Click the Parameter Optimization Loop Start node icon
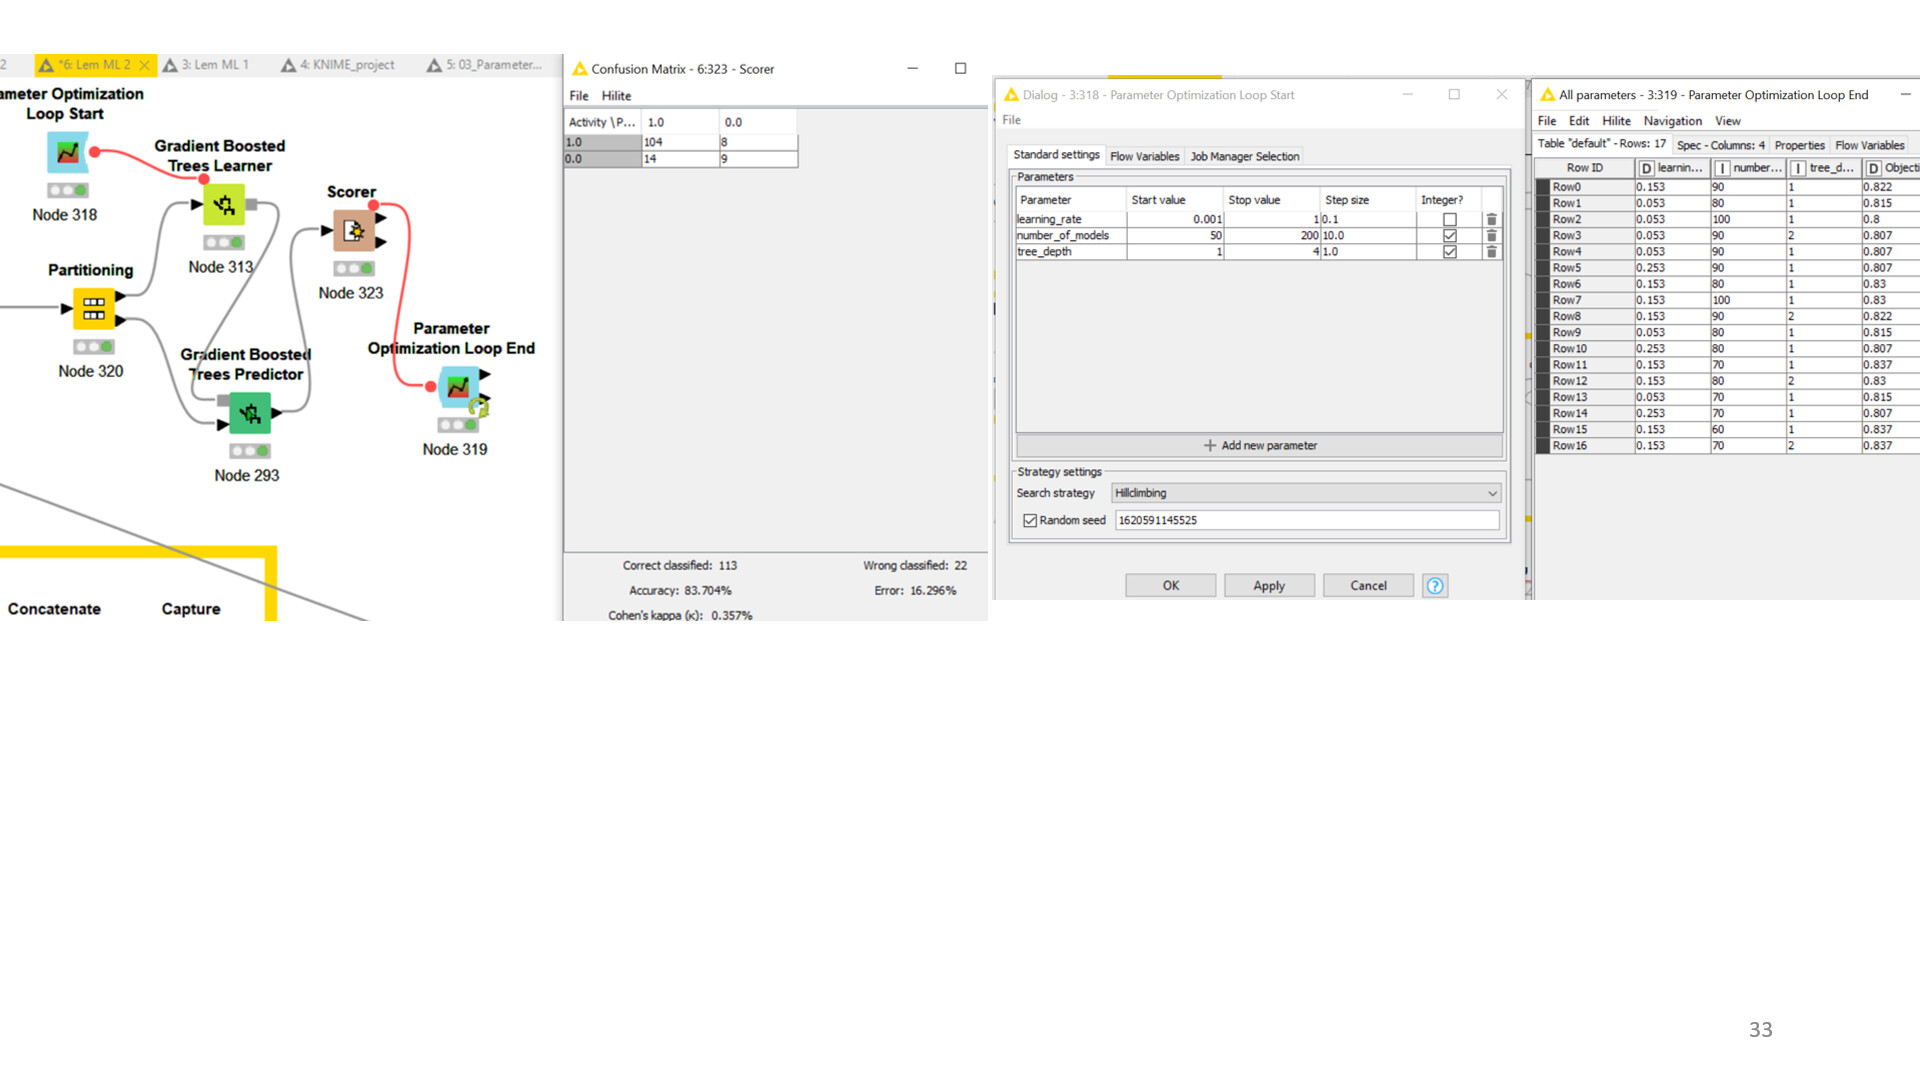 tap(67, 153)
